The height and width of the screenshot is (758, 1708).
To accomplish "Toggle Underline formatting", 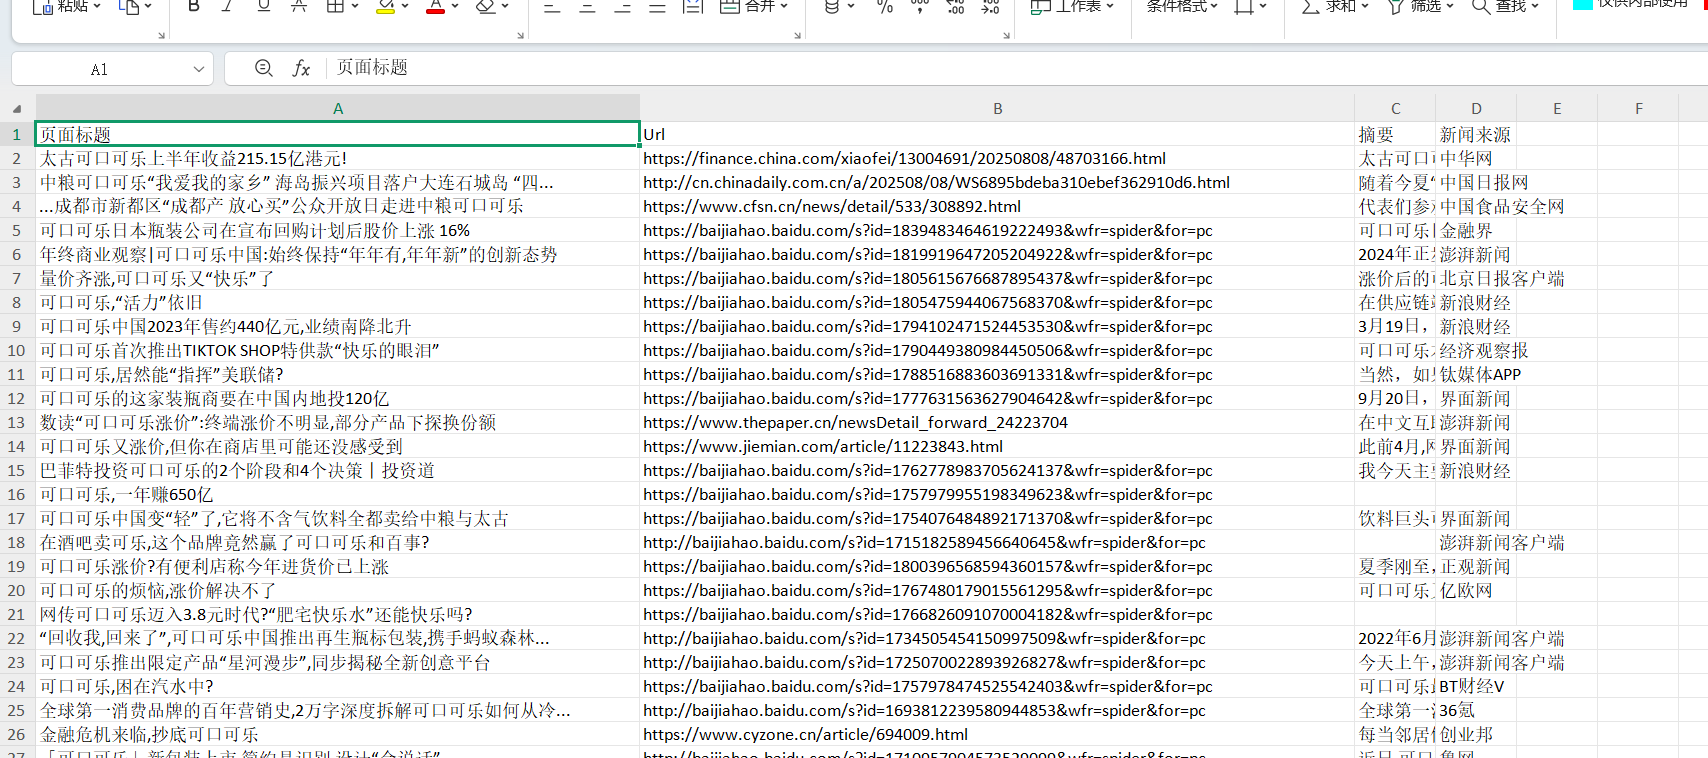I will [263, 6].
